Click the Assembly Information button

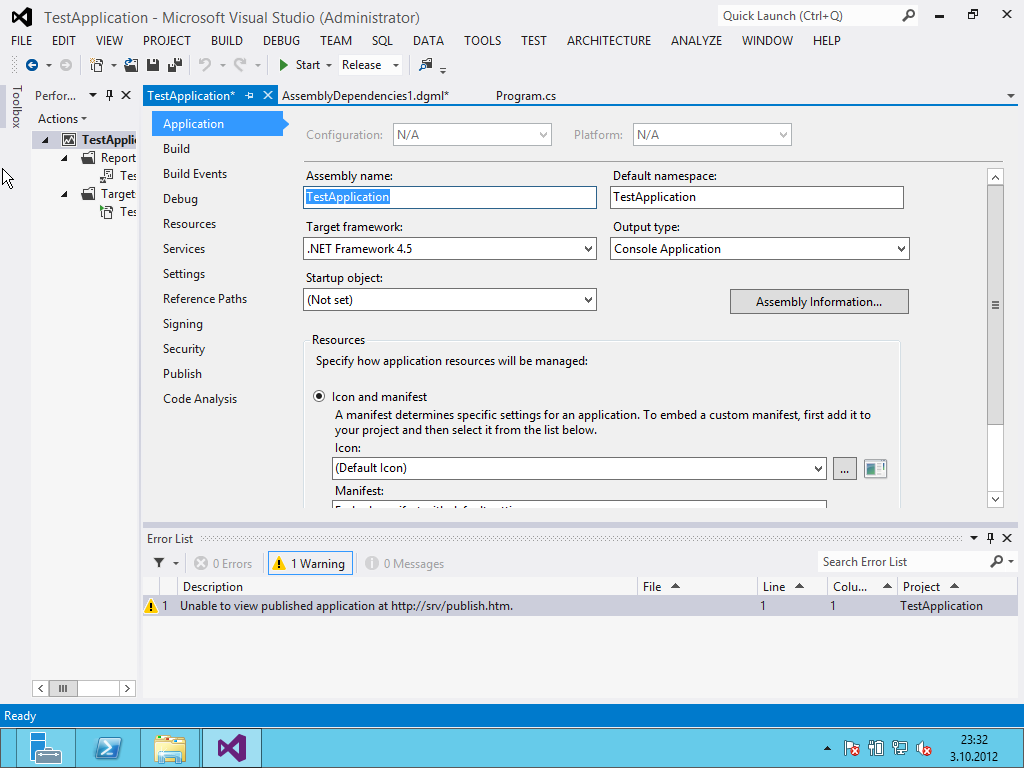pyautogui.click(x=819, y=302)
